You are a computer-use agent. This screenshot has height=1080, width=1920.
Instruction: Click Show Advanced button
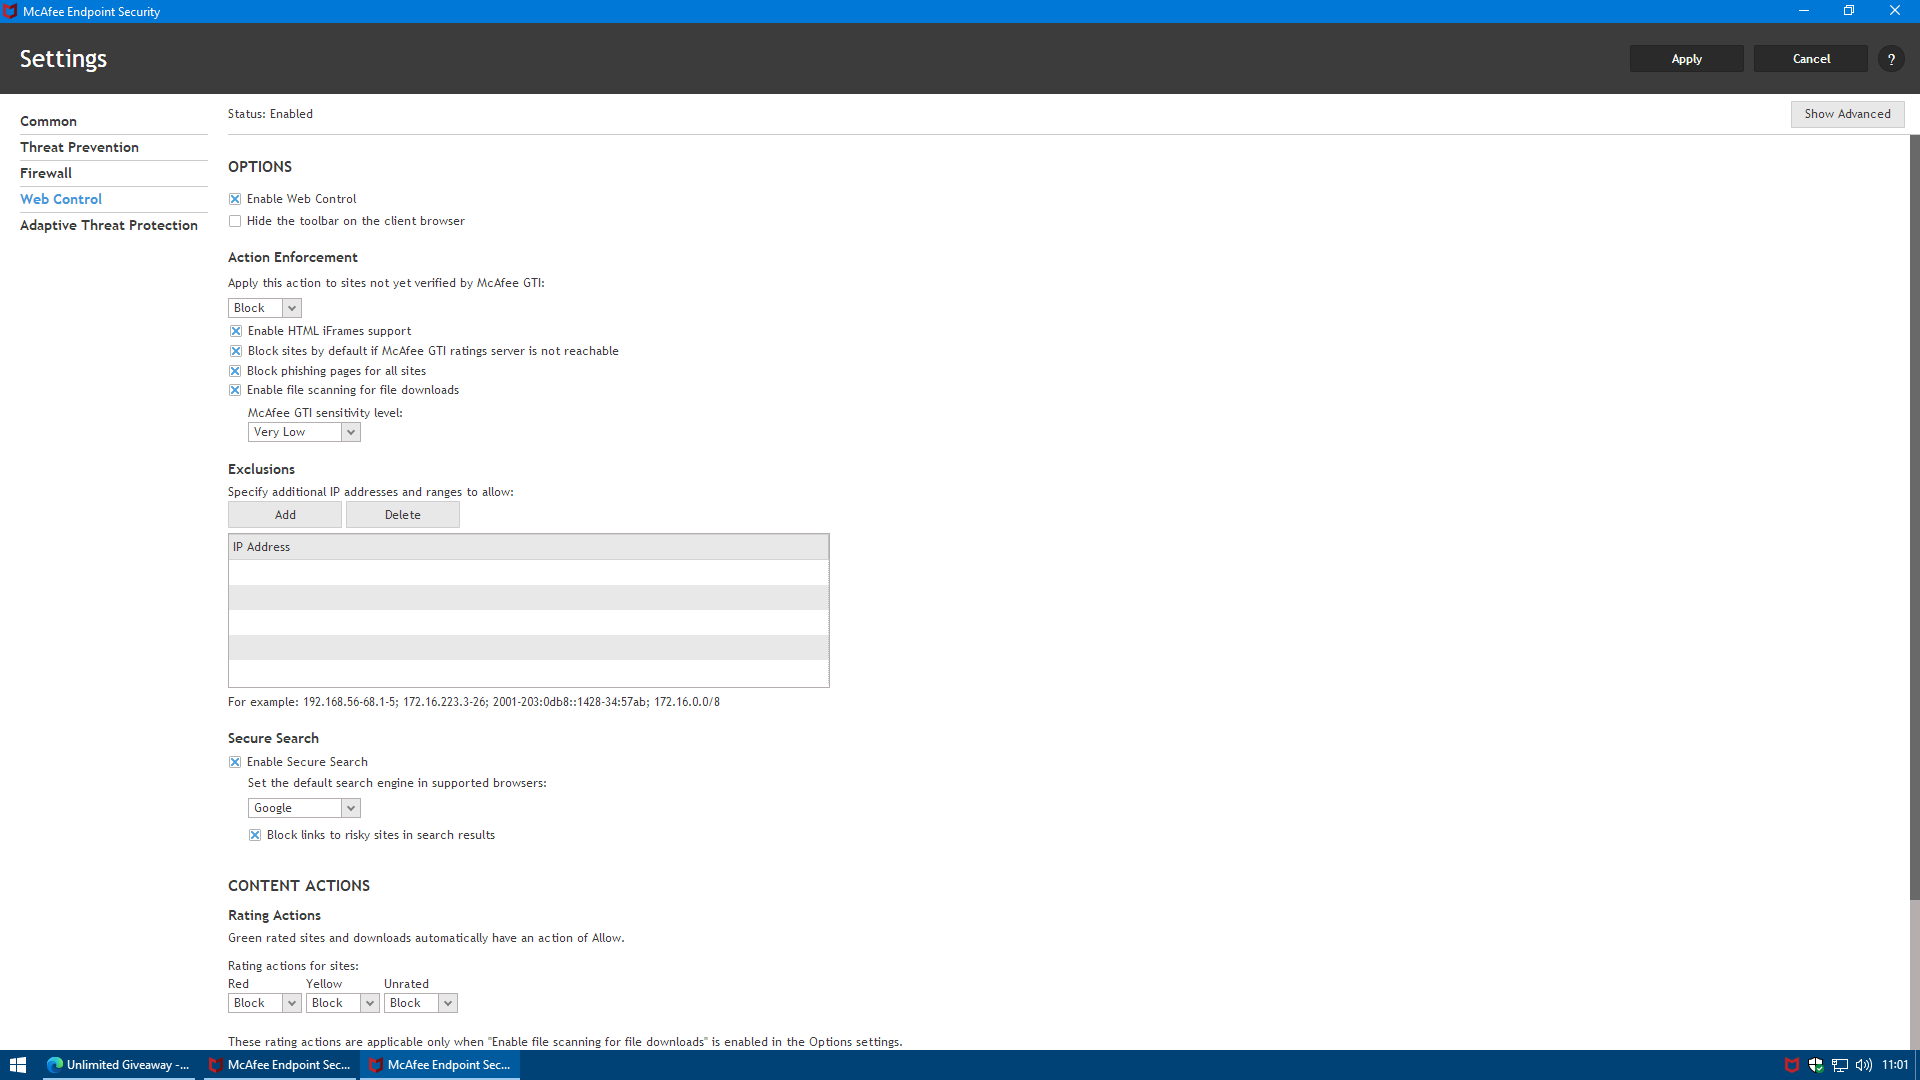point(1847,114)
